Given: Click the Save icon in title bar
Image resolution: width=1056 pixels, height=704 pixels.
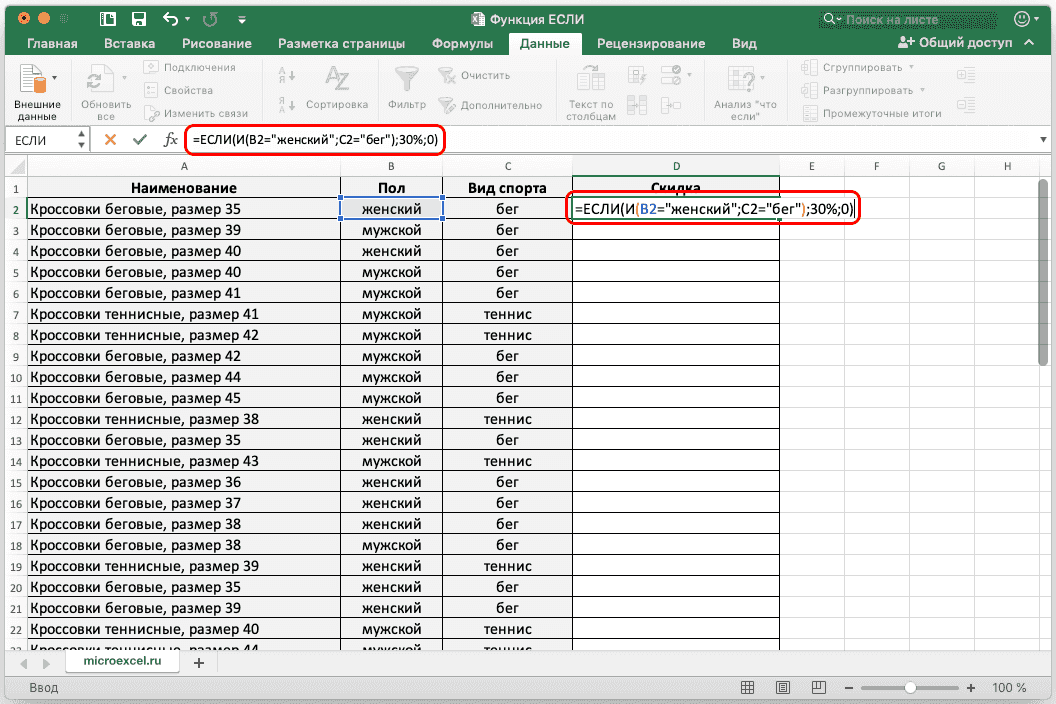Looking at the screenshot, I should (138, 18).
